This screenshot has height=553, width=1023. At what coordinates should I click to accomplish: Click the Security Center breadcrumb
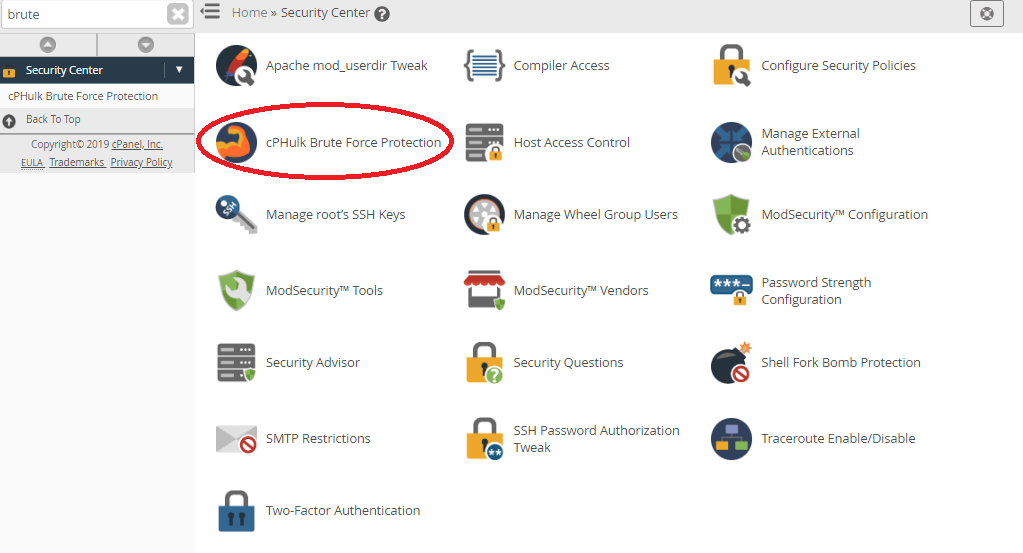[325, 12]
